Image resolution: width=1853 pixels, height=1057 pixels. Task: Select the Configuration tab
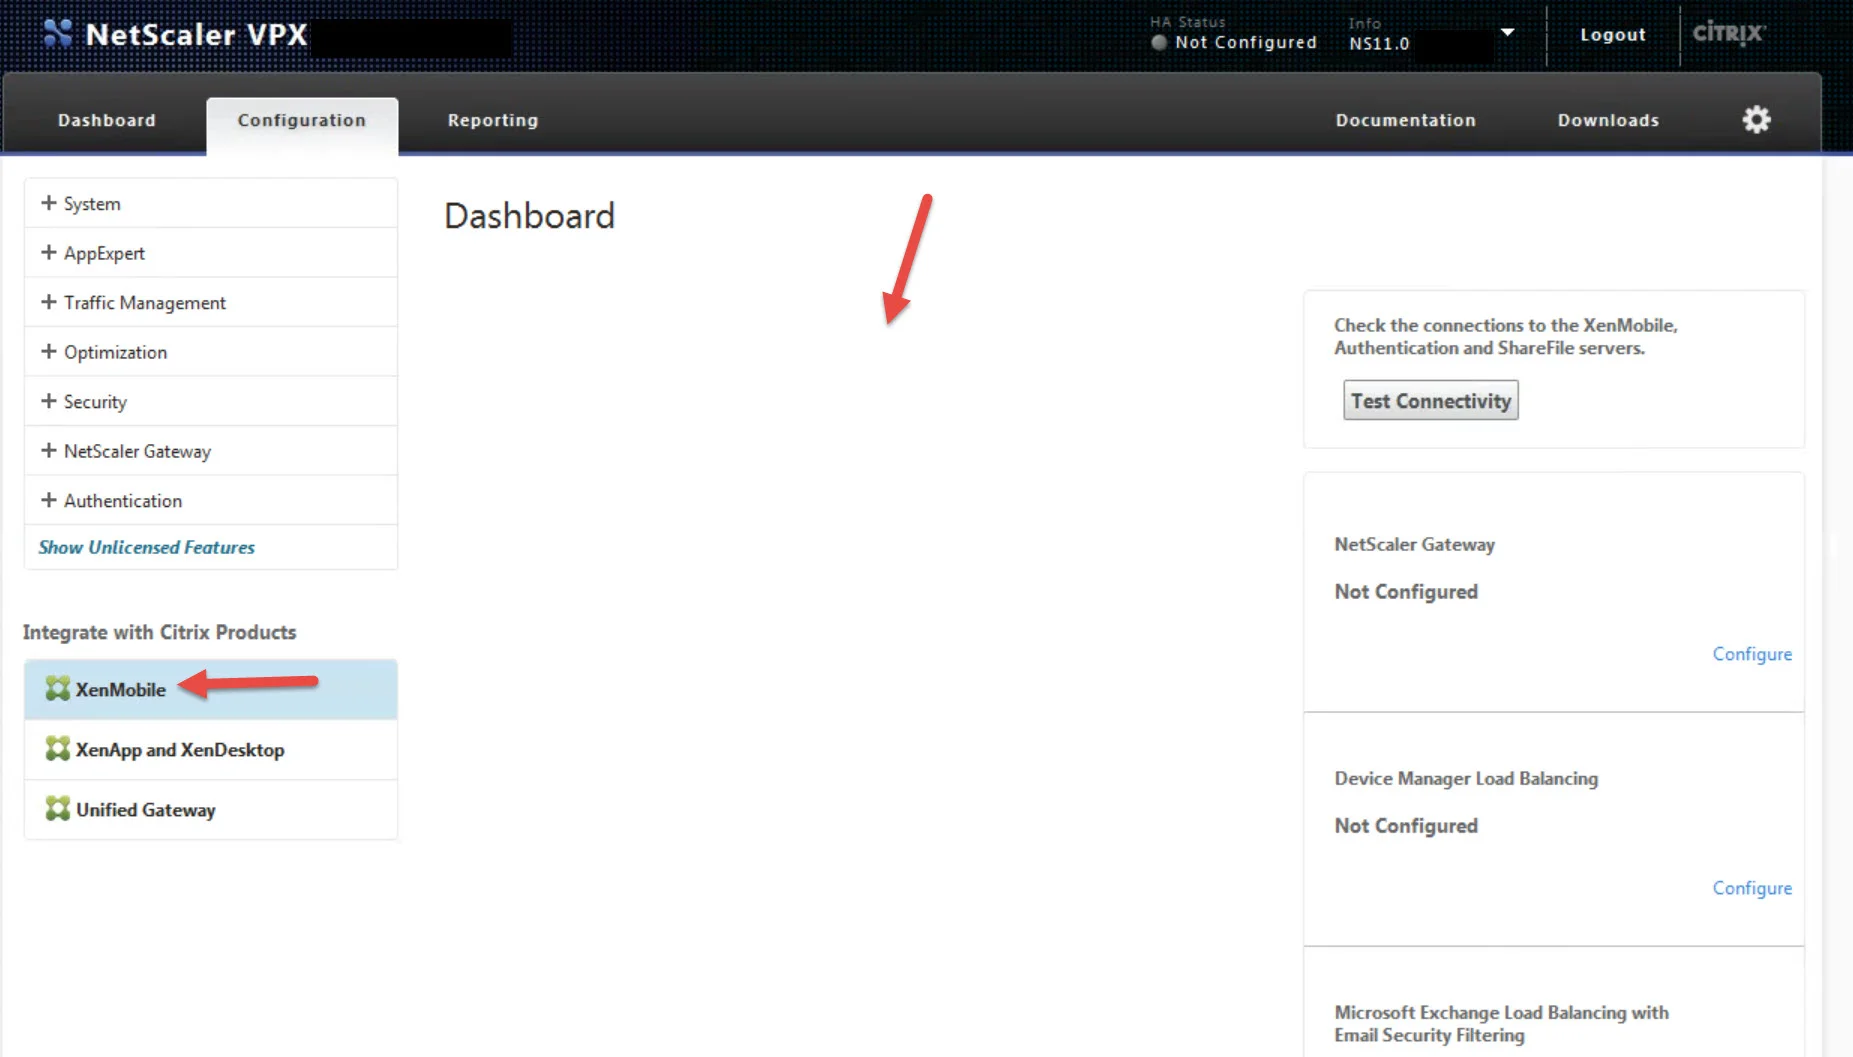[302, 121]
